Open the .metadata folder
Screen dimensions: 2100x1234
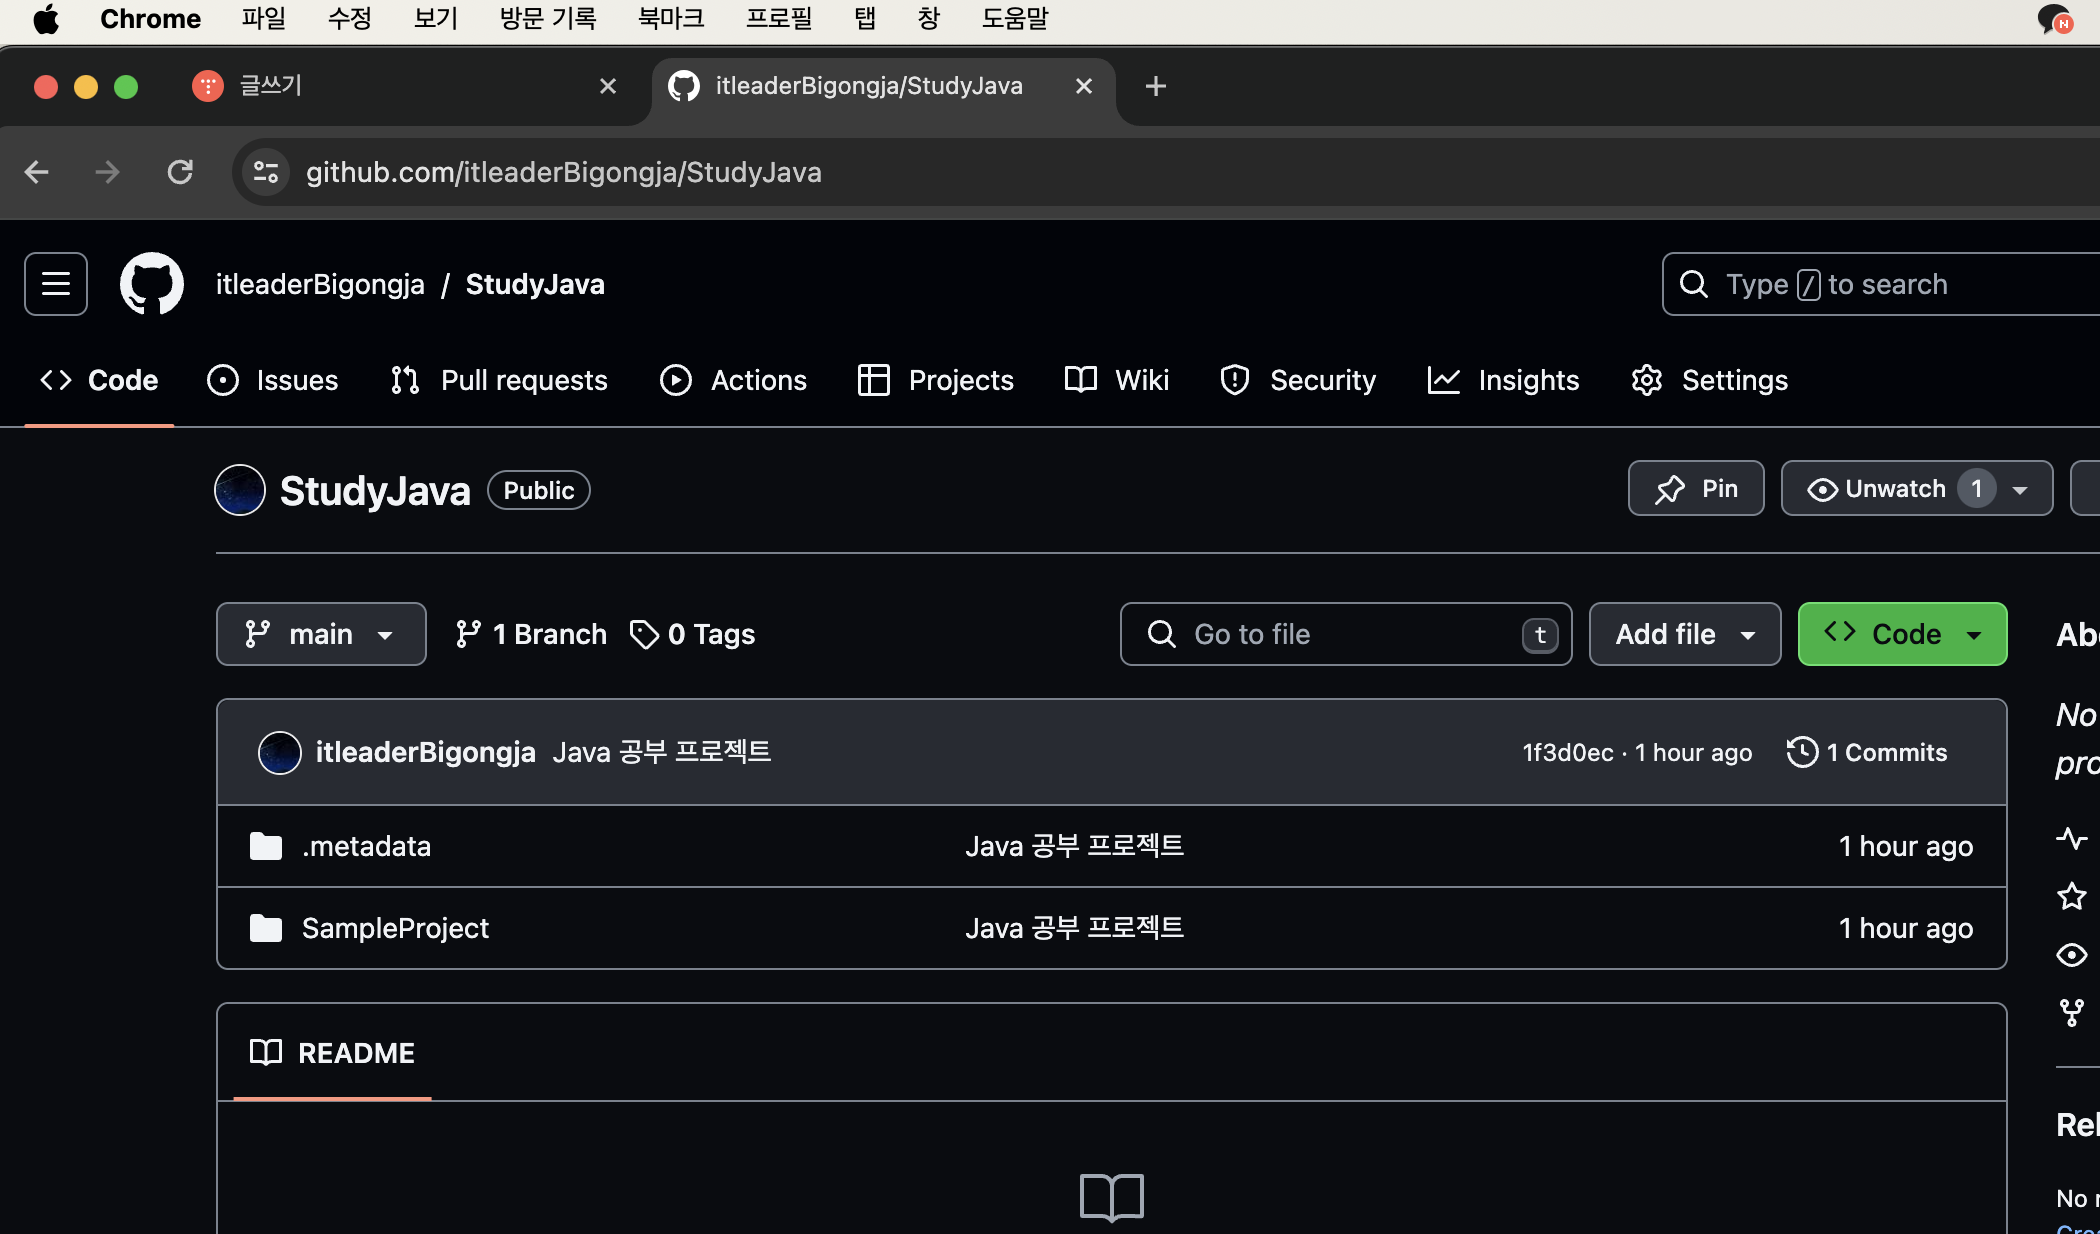pyautogui.click(x=366, y=846)
